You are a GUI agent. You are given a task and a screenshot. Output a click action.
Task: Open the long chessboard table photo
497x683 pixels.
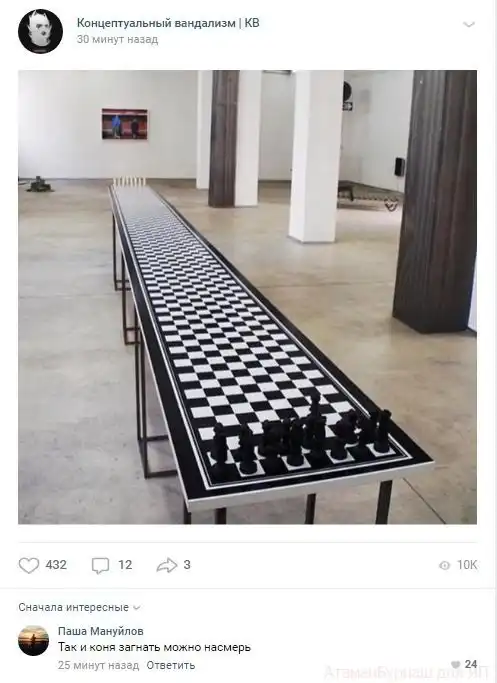(x=247, y=297)
